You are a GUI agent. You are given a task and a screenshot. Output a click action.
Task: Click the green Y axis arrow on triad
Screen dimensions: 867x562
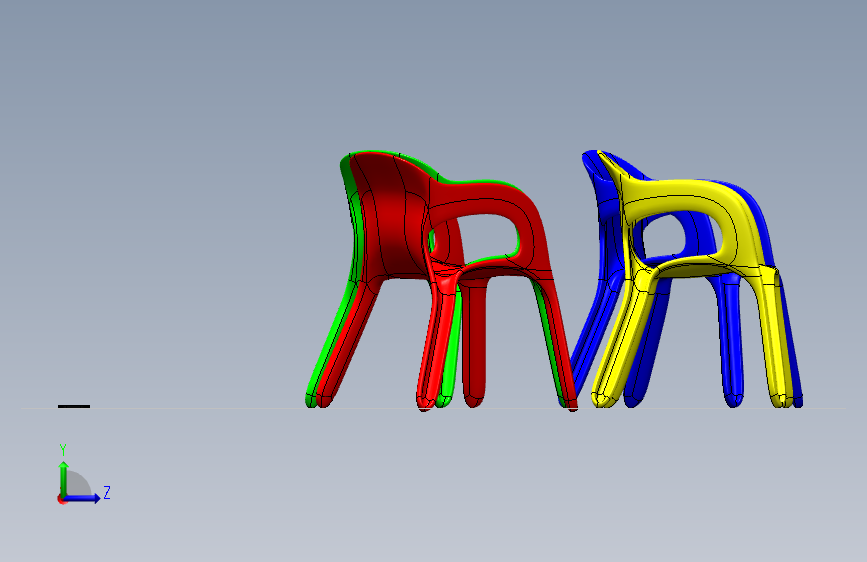click(64, 478)
